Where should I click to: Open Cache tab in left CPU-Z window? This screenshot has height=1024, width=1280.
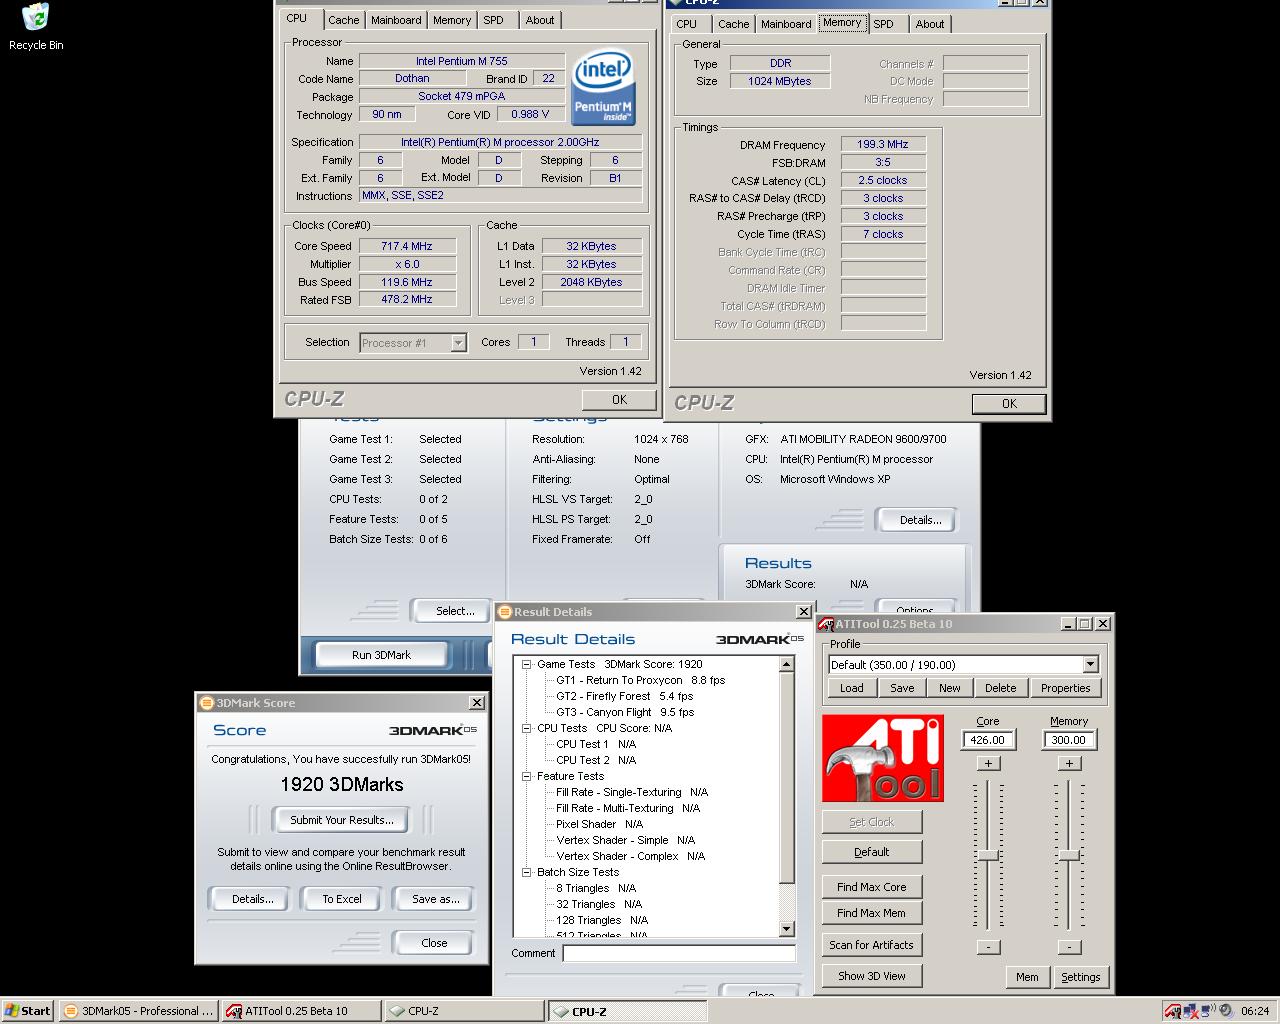click(344, 20)
